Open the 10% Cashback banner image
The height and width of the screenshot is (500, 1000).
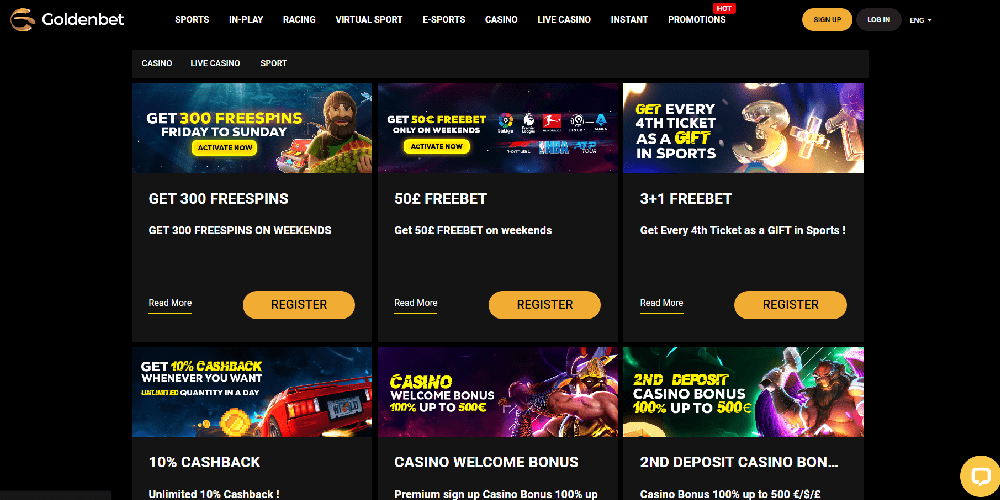[252, 392]
